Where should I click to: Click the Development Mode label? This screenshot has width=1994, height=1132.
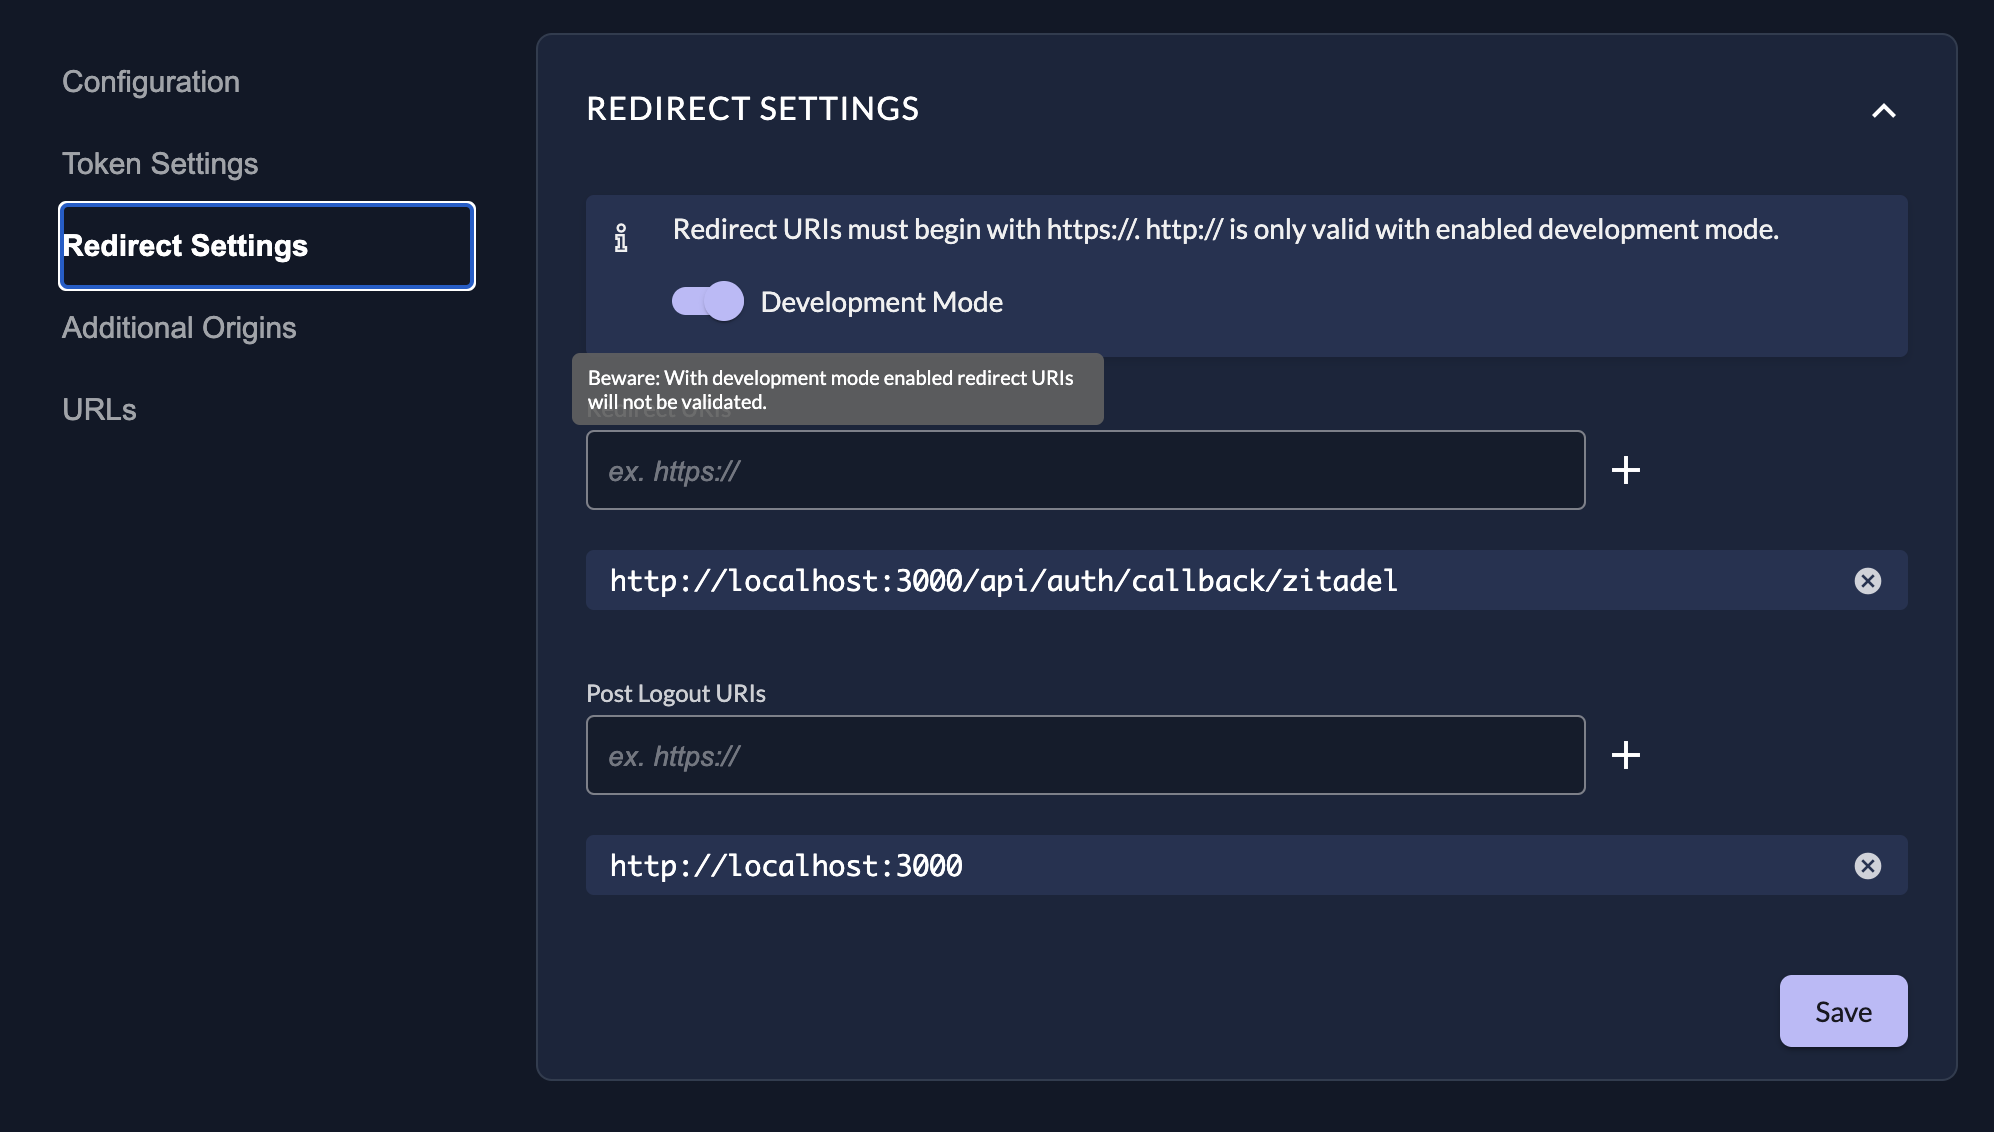[881, 302]
